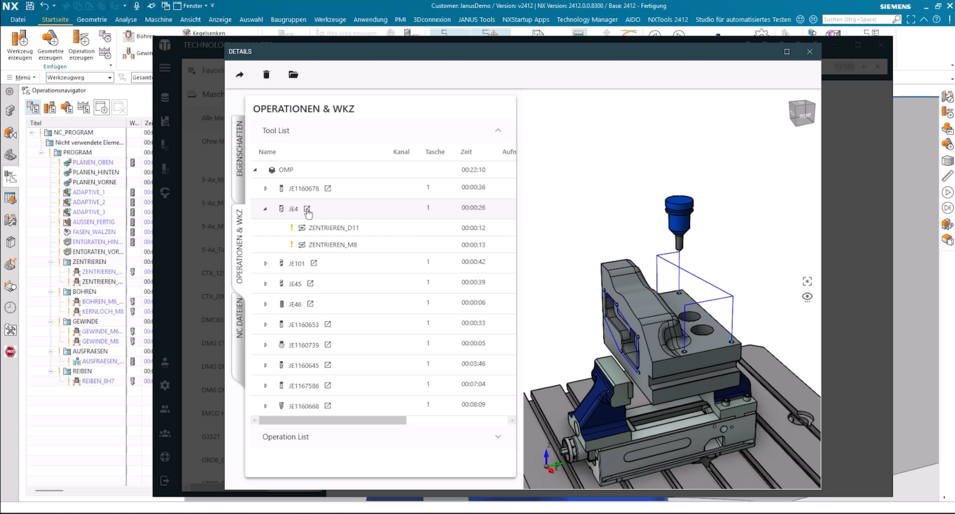955x514 pixels.
Task: Select the ZENTRIEREN_D11 operation row
Action: (x=383, y=228)
